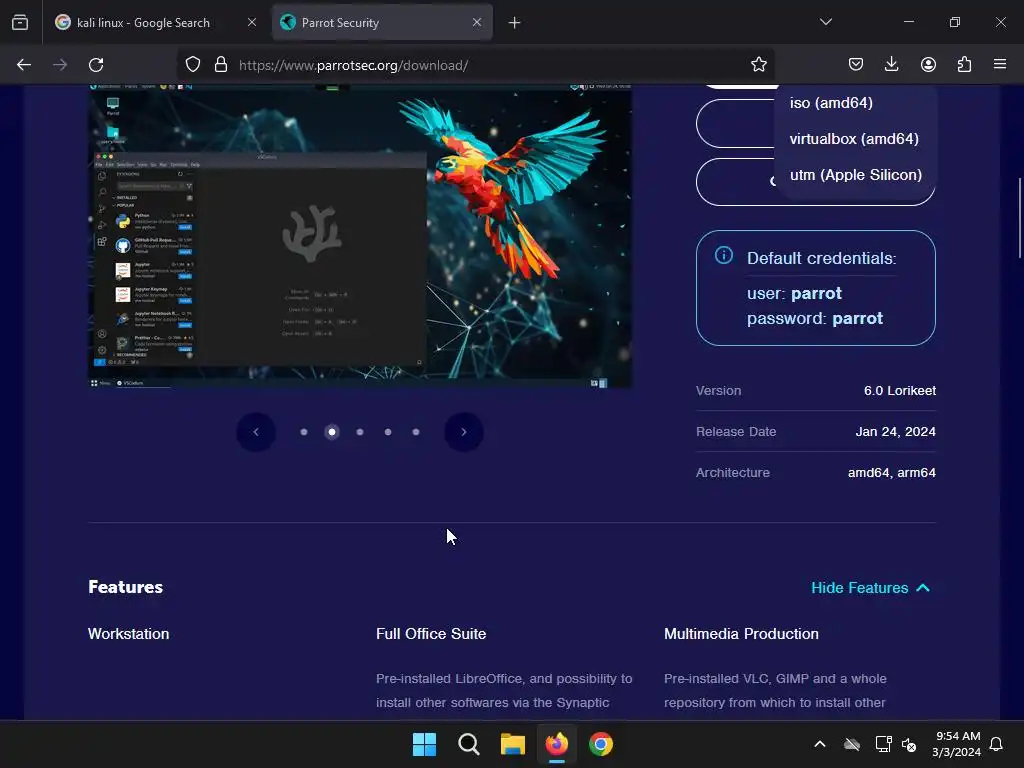Show hidden system tray icons
1024x768 pixels.
click(820, 744)
